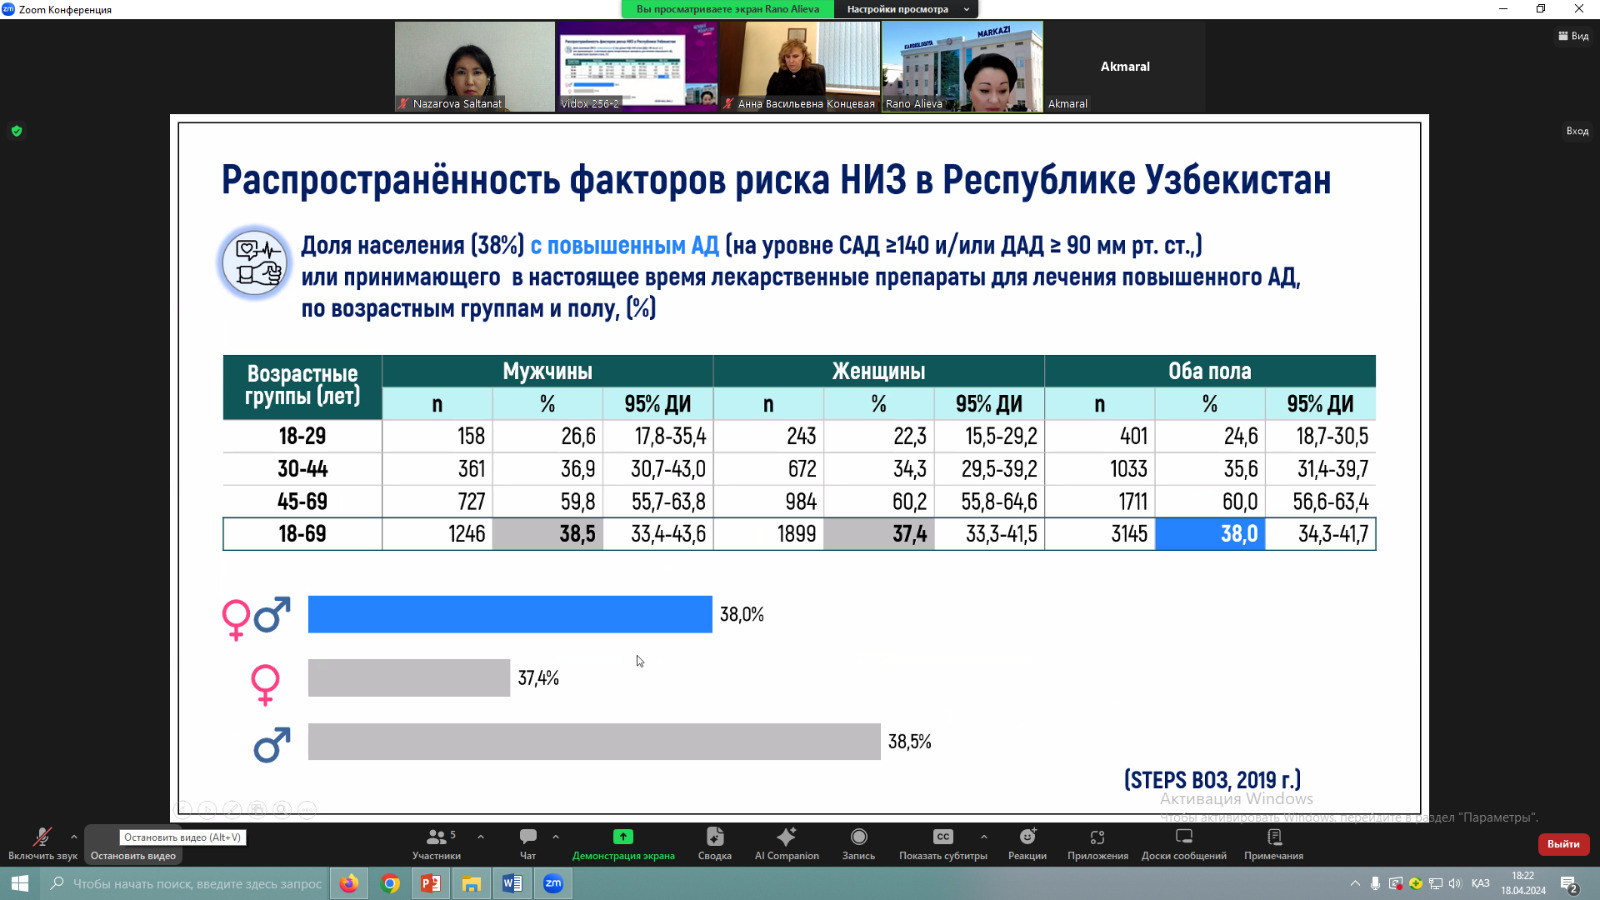The height and width of the screenshot is (900, 1600).
Task: Click the red Выйти leave button
Action: tap(1563, 844)
